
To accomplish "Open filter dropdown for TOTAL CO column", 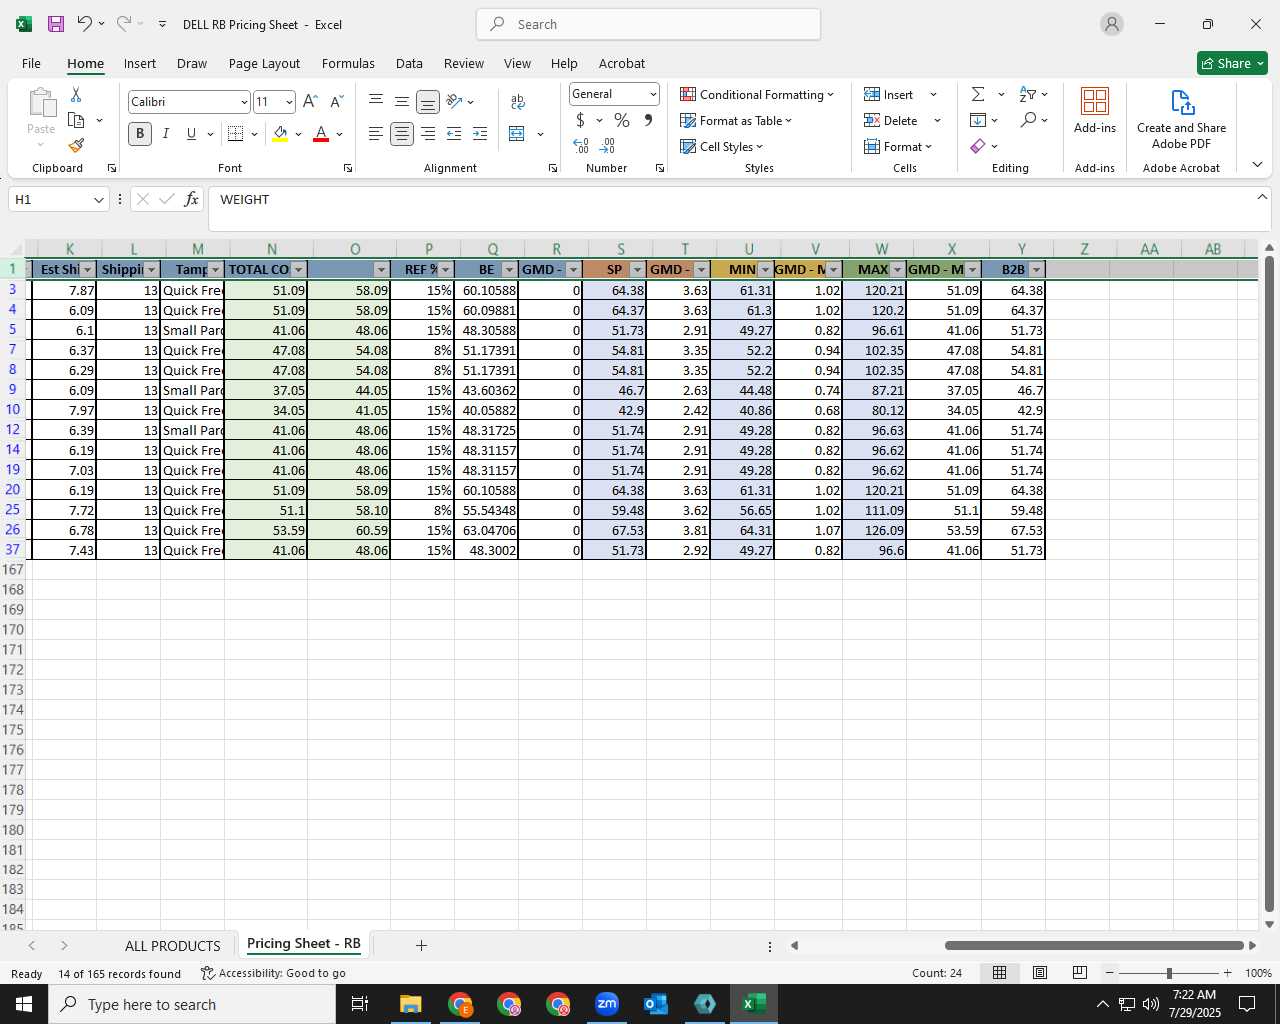I will pyautogui.click(x=298, y=270).
